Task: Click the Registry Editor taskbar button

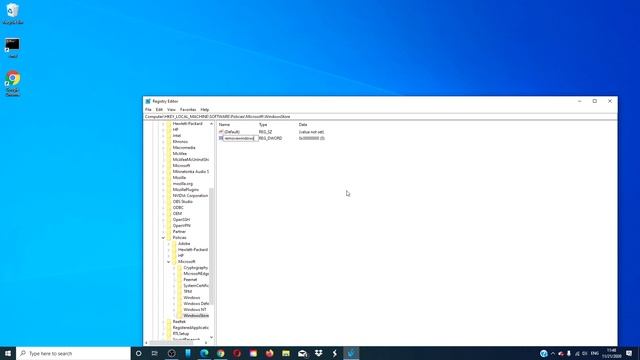Action: tap(351, 353)
